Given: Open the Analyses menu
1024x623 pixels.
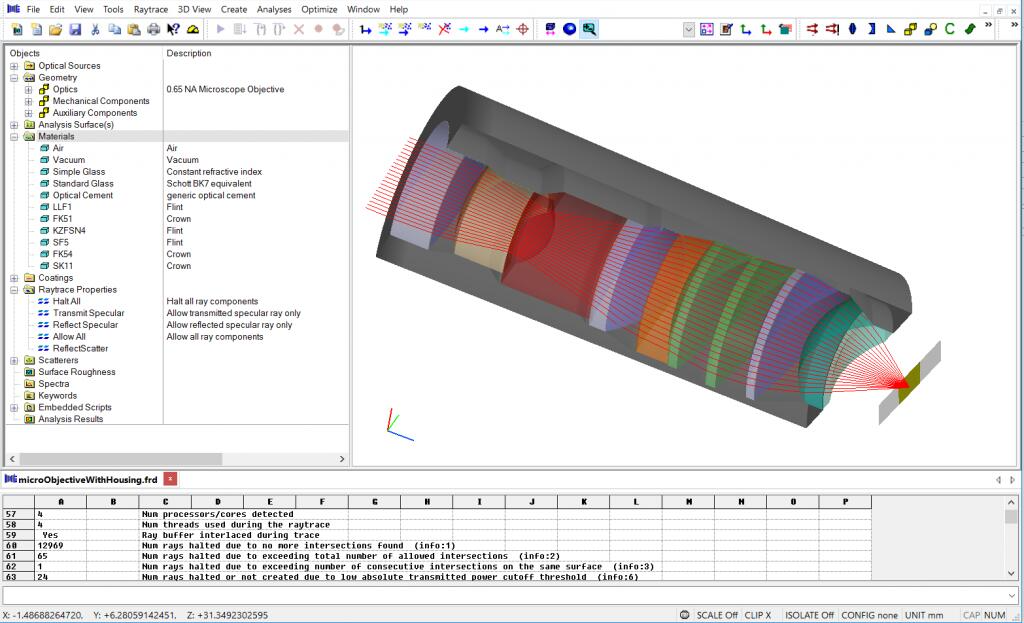Looking at the screenshot, I should pos(274,9).
